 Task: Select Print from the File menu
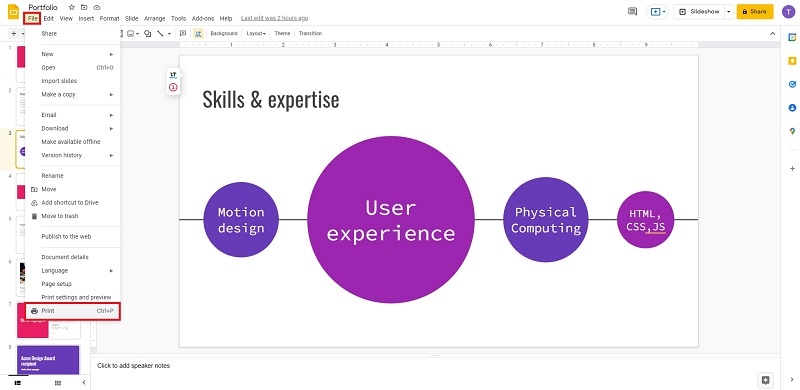click(x=72, y=311)
